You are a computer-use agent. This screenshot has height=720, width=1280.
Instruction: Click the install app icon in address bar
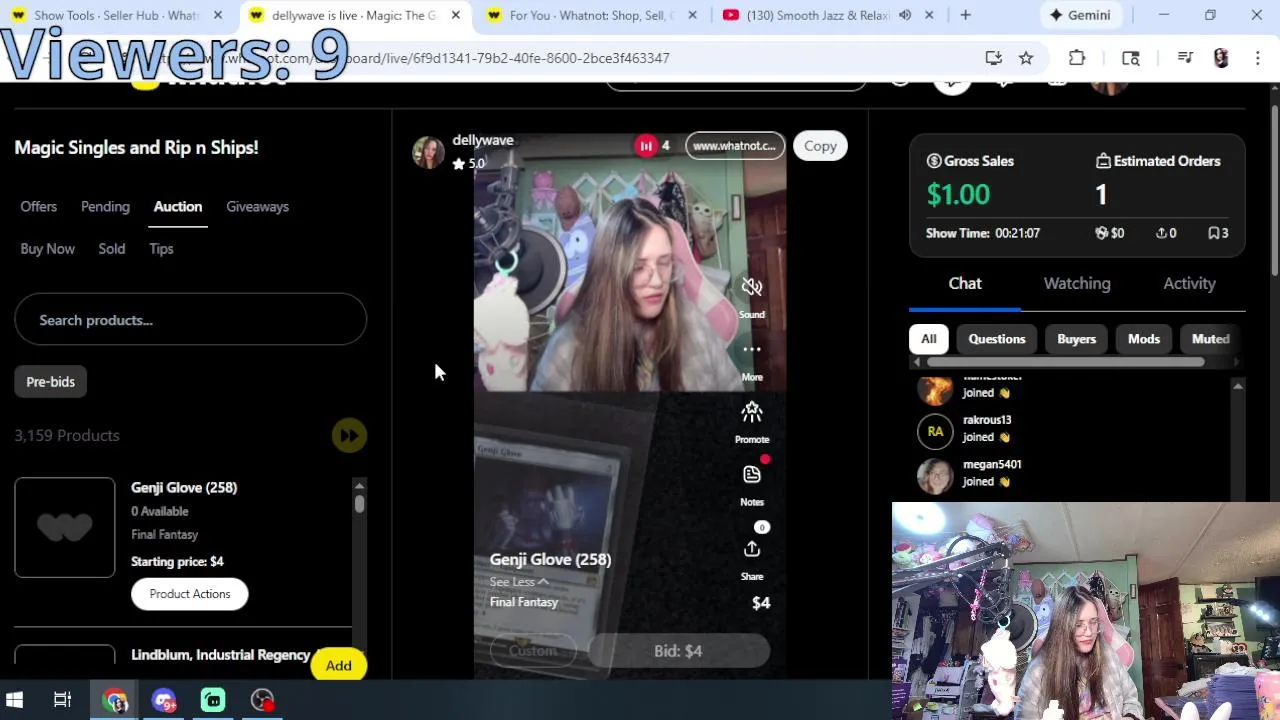pyautogui.click(x=993, y=58)
